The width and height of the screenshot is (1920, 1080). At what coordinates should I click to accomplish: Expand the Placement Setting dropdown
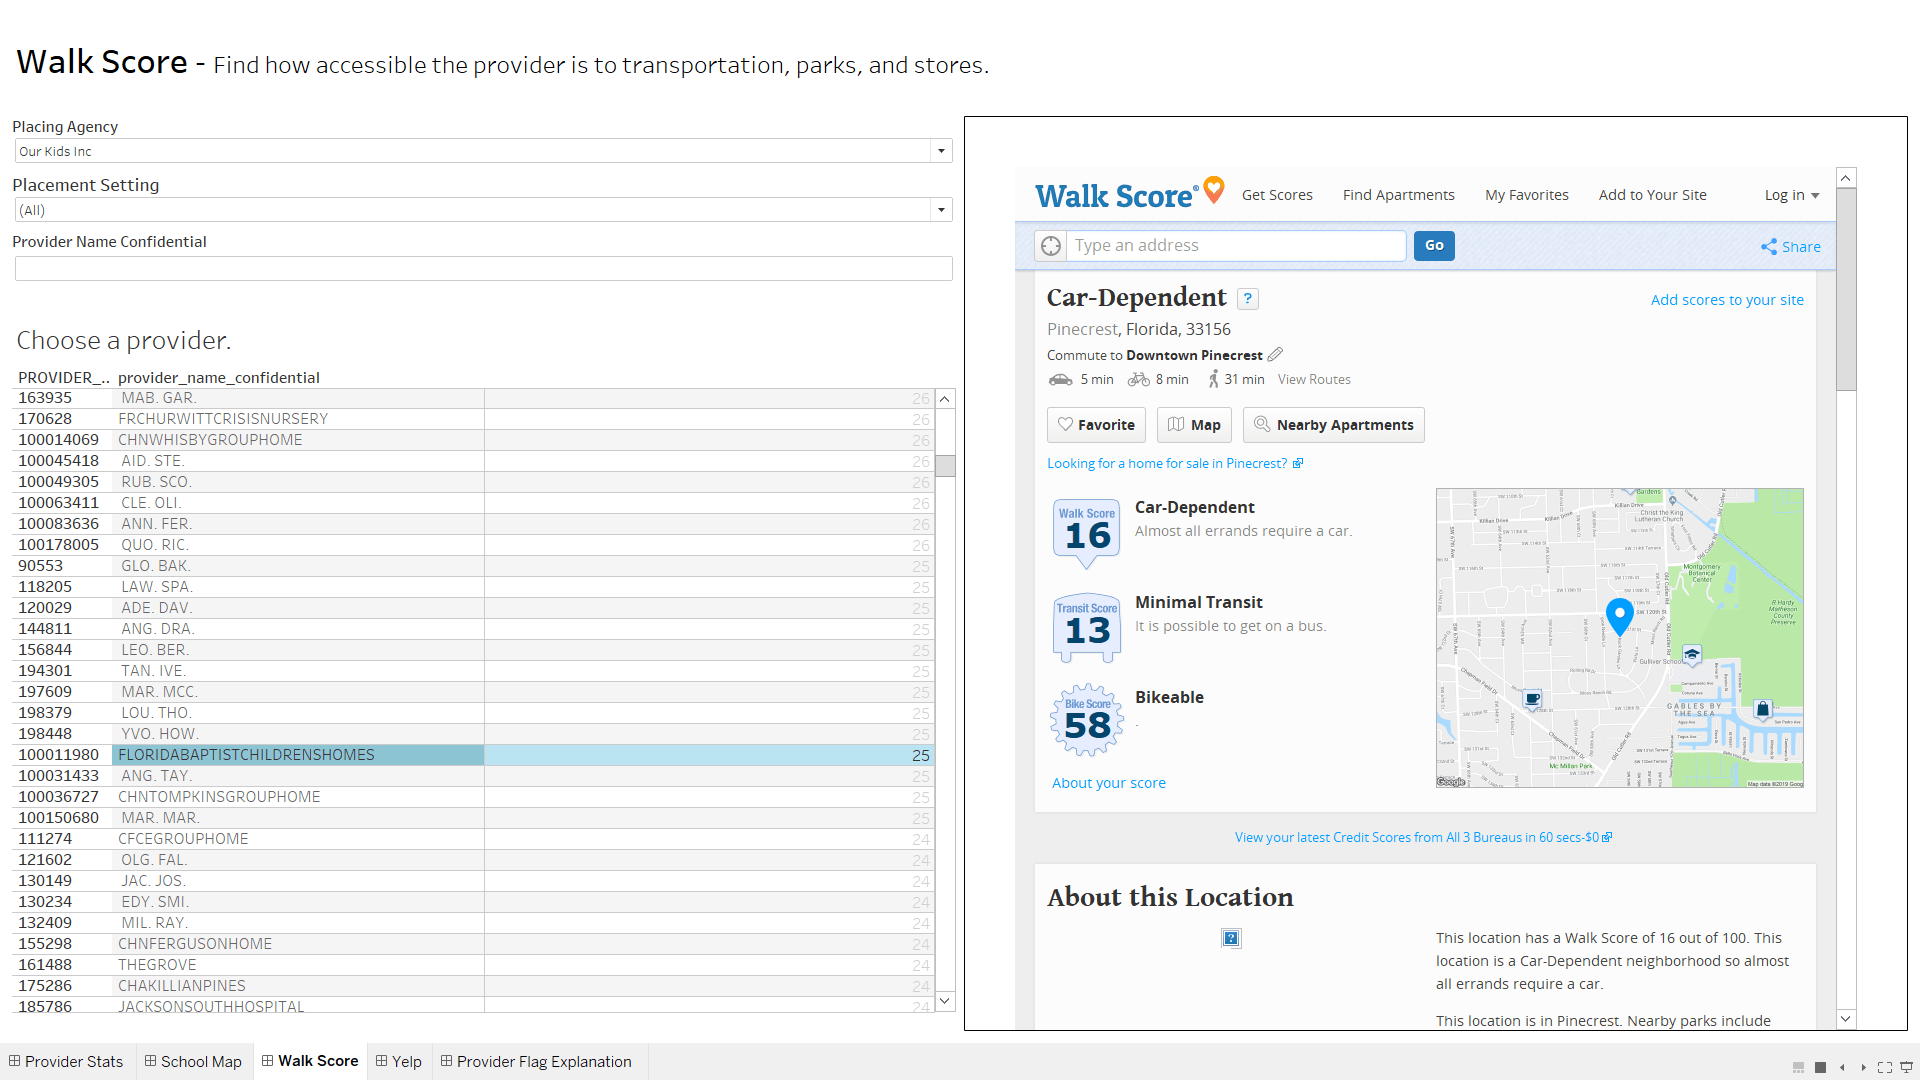click(941, 210)
